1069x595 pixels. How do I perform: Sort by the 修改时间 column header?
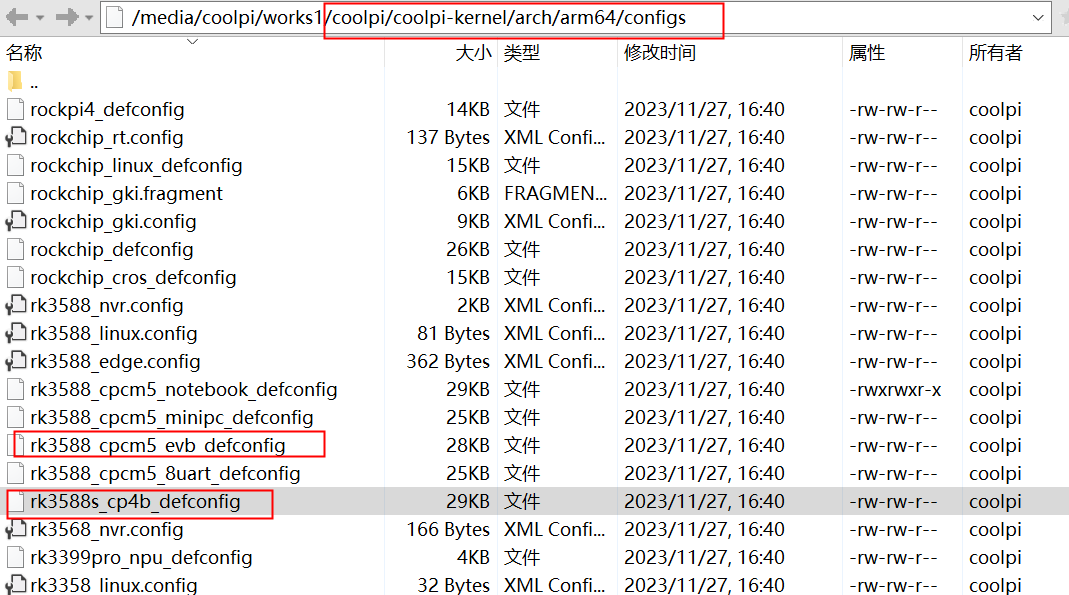660,52
